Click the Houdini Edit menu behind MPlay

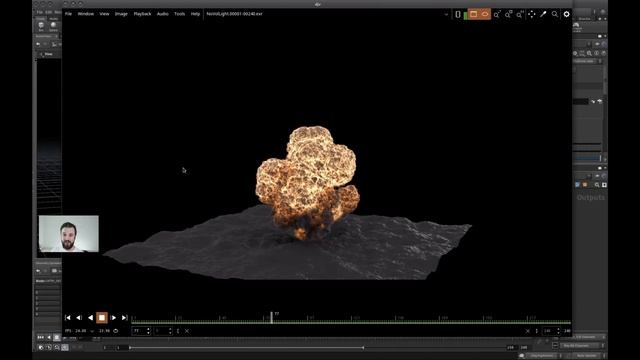[x=49, y=12]
